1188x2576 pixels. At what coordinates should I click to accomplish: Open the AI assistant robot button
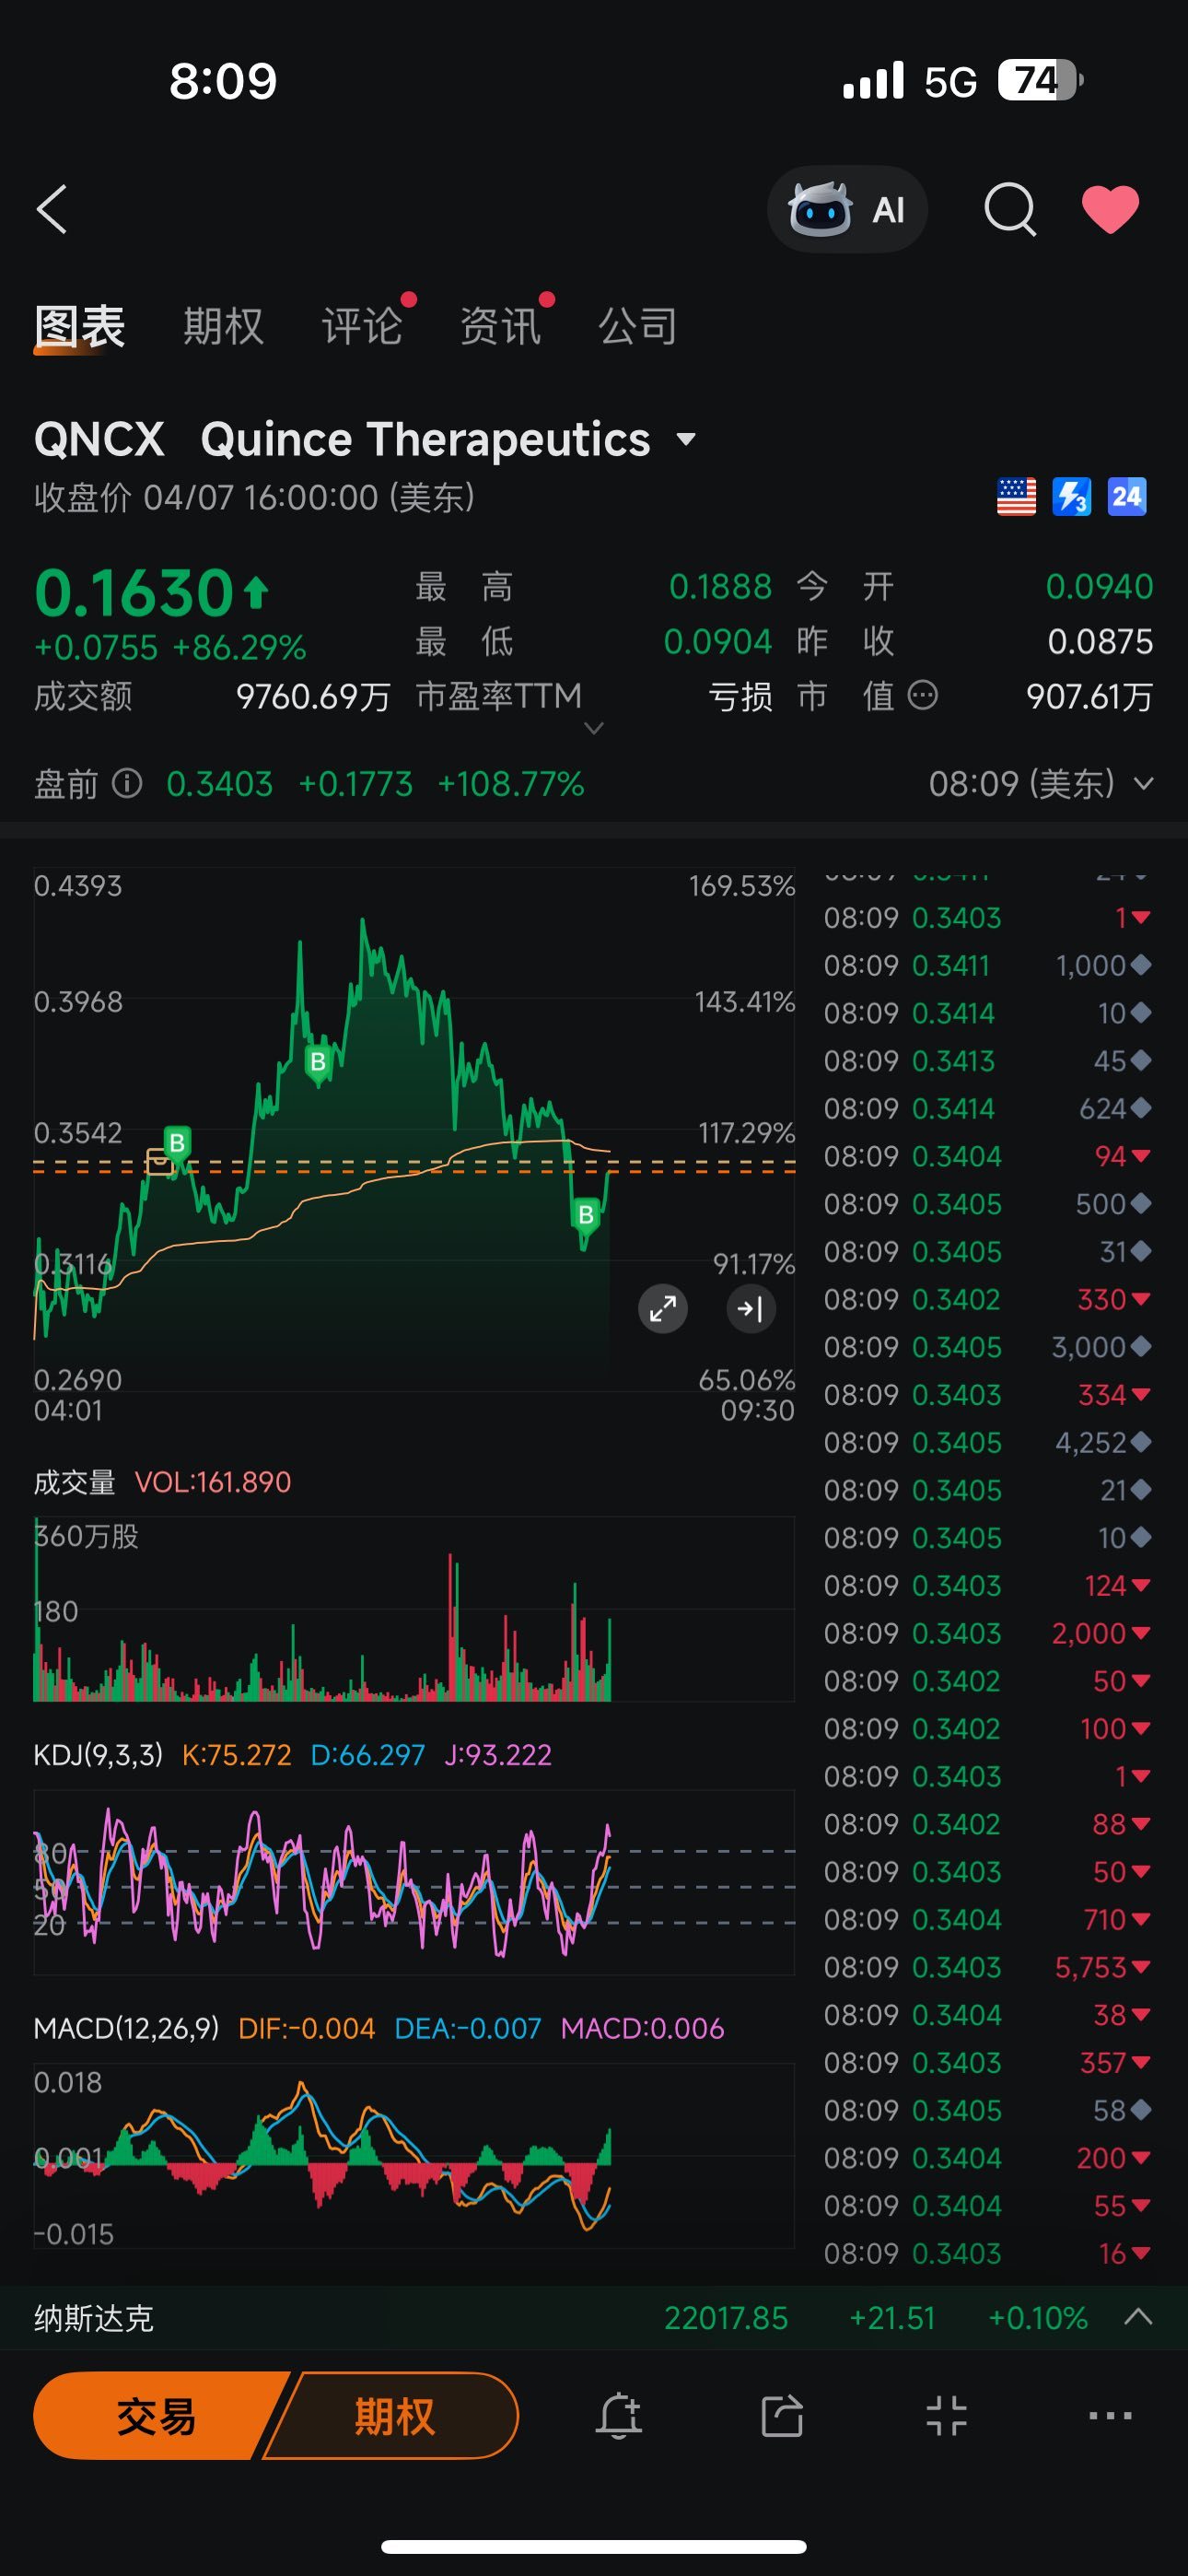point(846,209)
